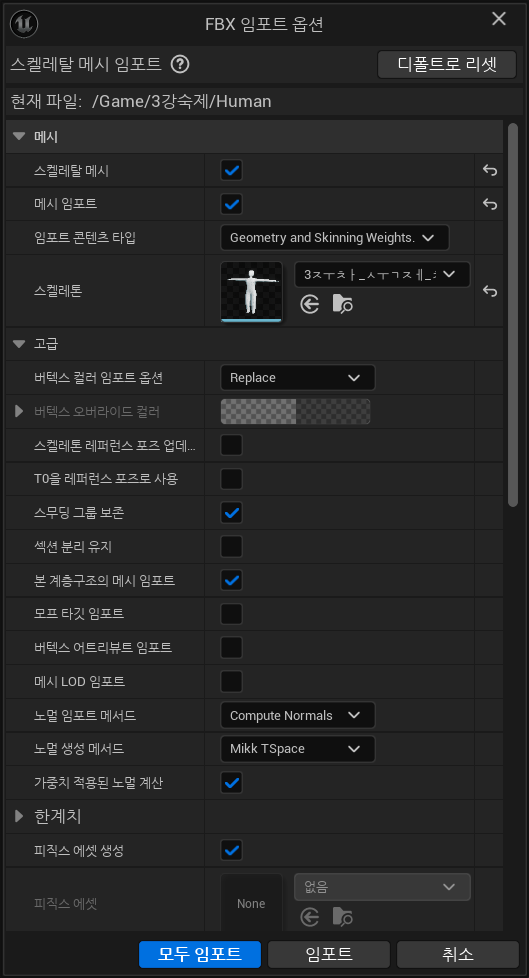Image resolution: width=529 pixels, height=978 pixels.
Task: Browse to 스켈레톤 asset in content browser
Action: (x=342, y=304)
